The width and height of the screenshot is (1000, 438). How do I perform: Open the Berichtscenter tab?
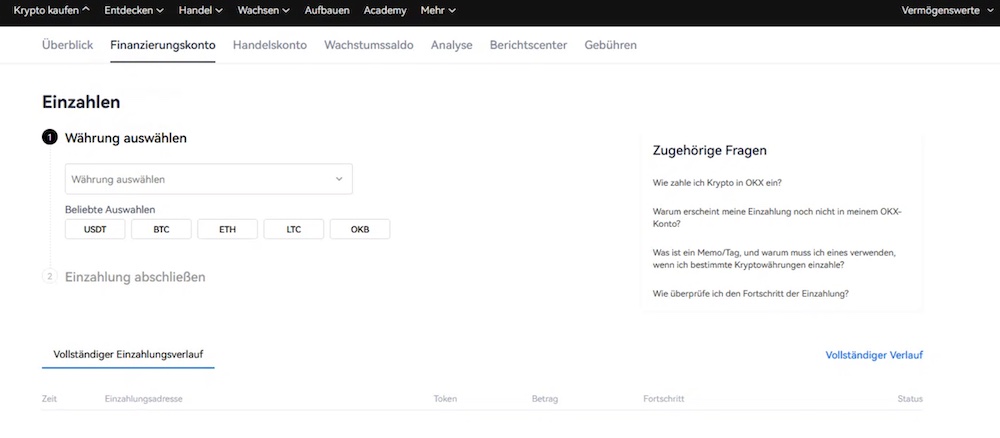tap(528, 45)
